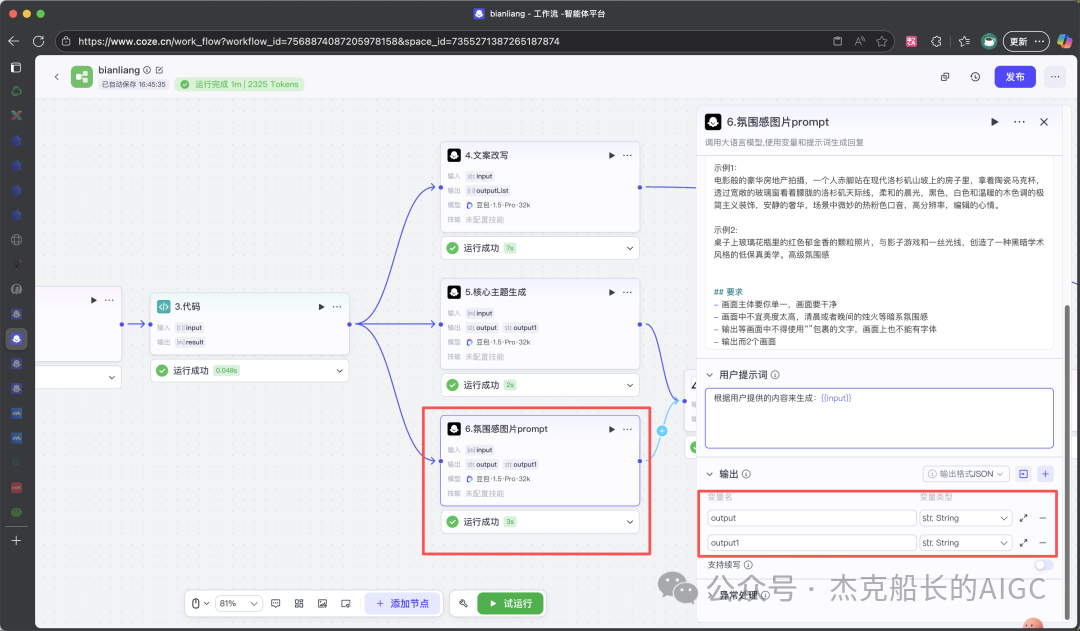Click 添加节点 to add a node
This screenshot has height=631, width=1080.
[x=402, y=603]
